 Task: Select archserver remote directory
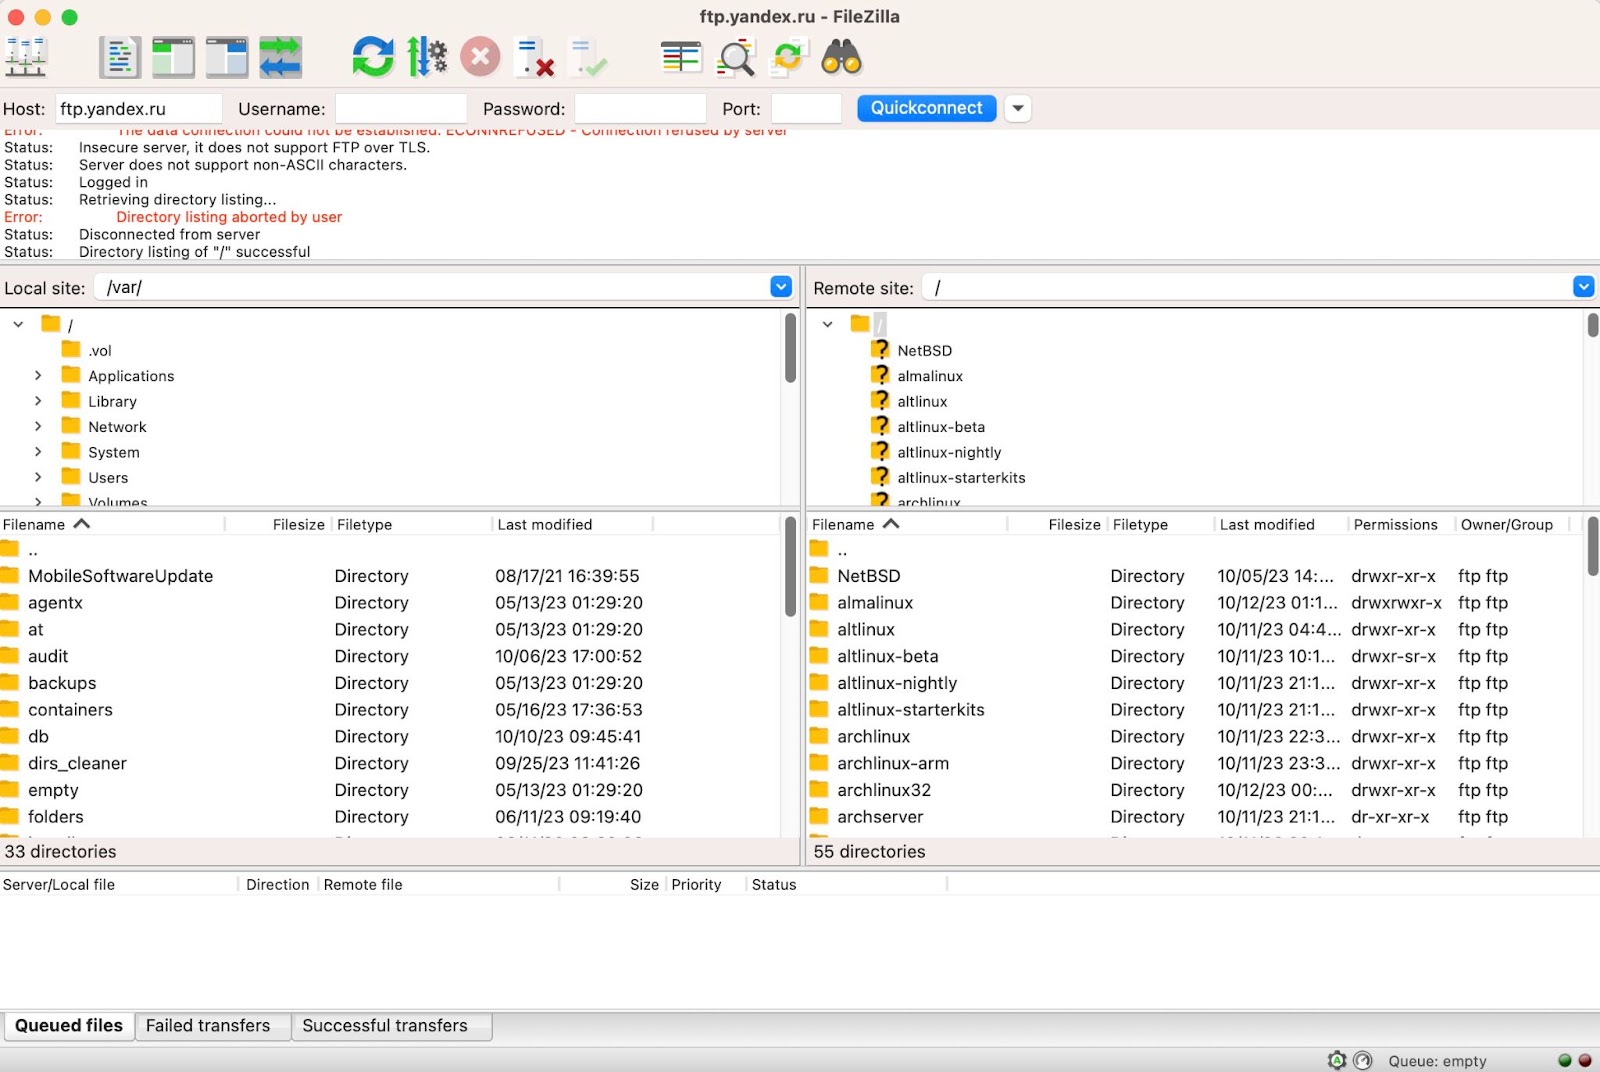point(1196,817)
